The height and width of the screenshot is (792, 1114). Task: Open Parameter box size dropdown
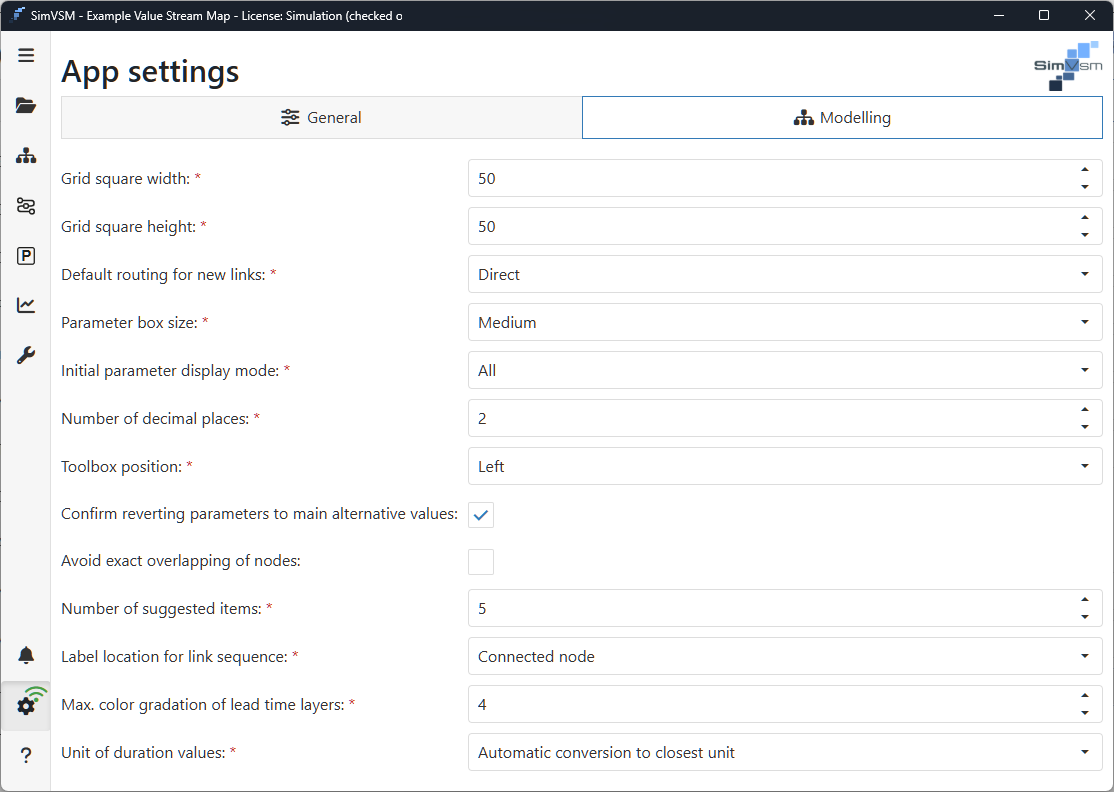pyautogui.click(x=785, y=322)
